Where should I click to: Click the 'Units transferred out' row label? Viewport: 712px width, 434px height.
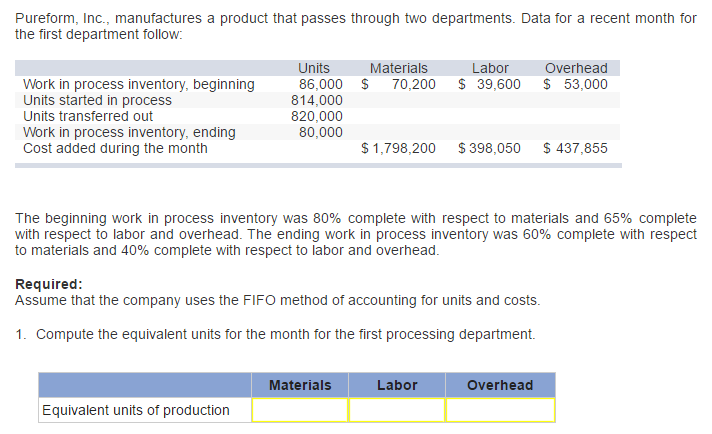(88, 116)
